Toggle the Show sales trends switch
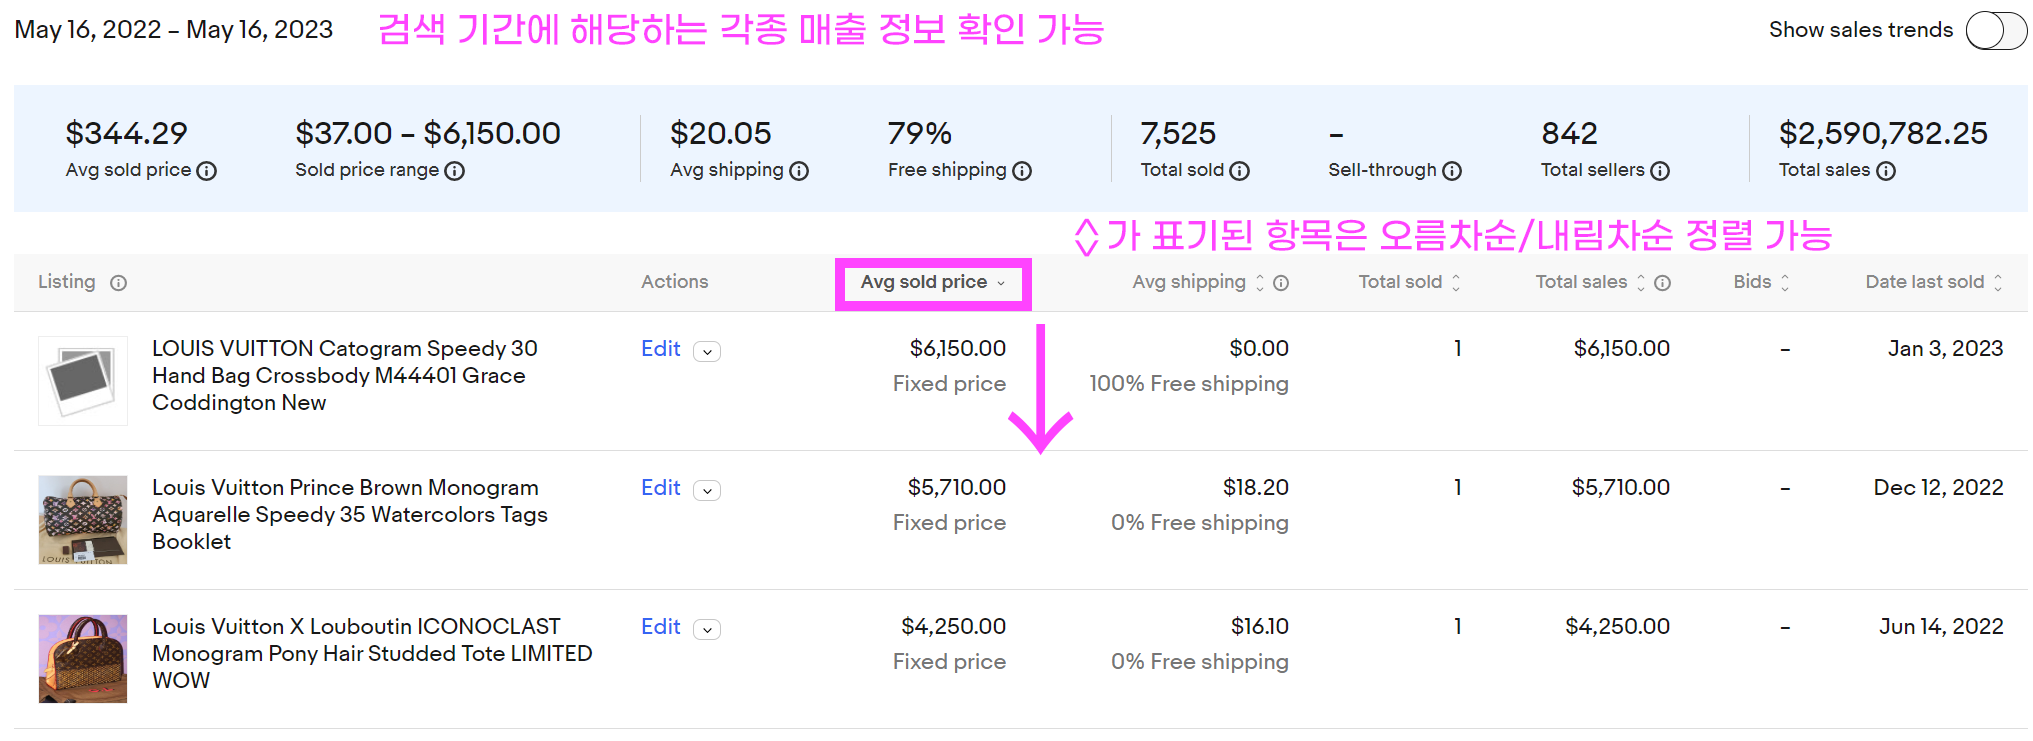The height and width of the screenshot is (741, 2033). [x=1995, y=30]
